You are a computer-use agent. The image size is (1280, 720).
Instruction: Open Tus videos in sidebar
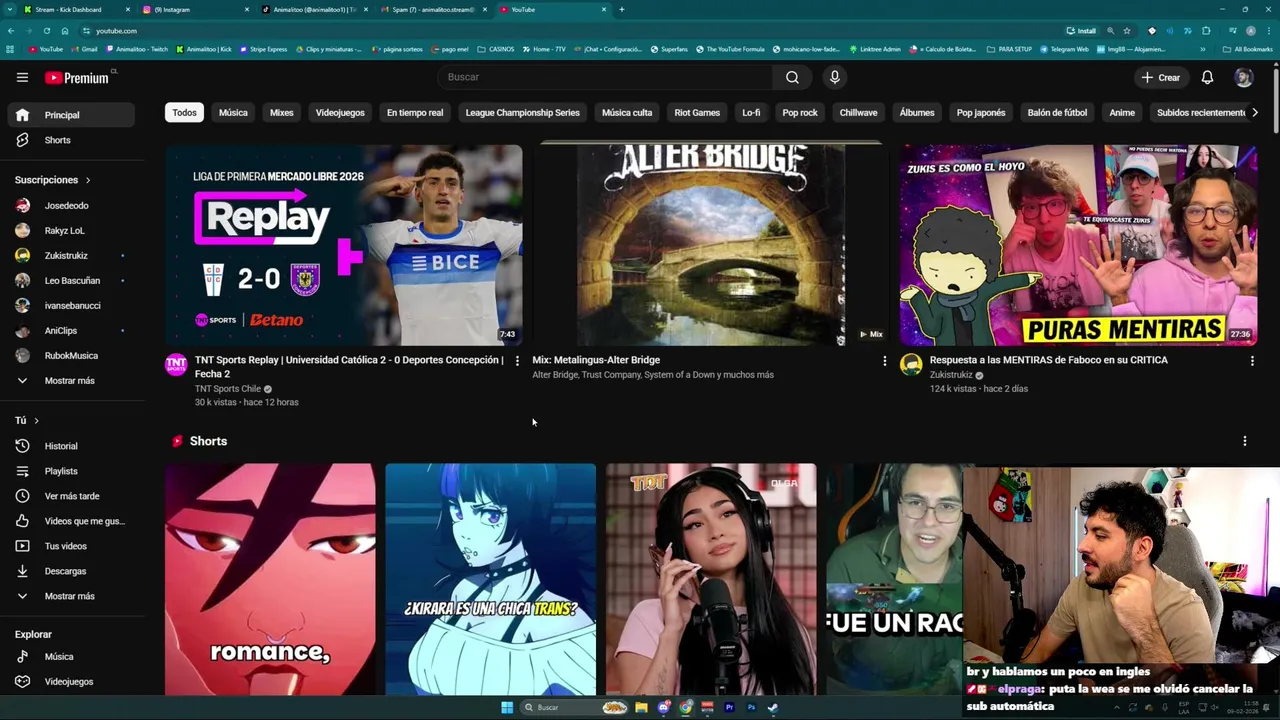click(71, 546)
